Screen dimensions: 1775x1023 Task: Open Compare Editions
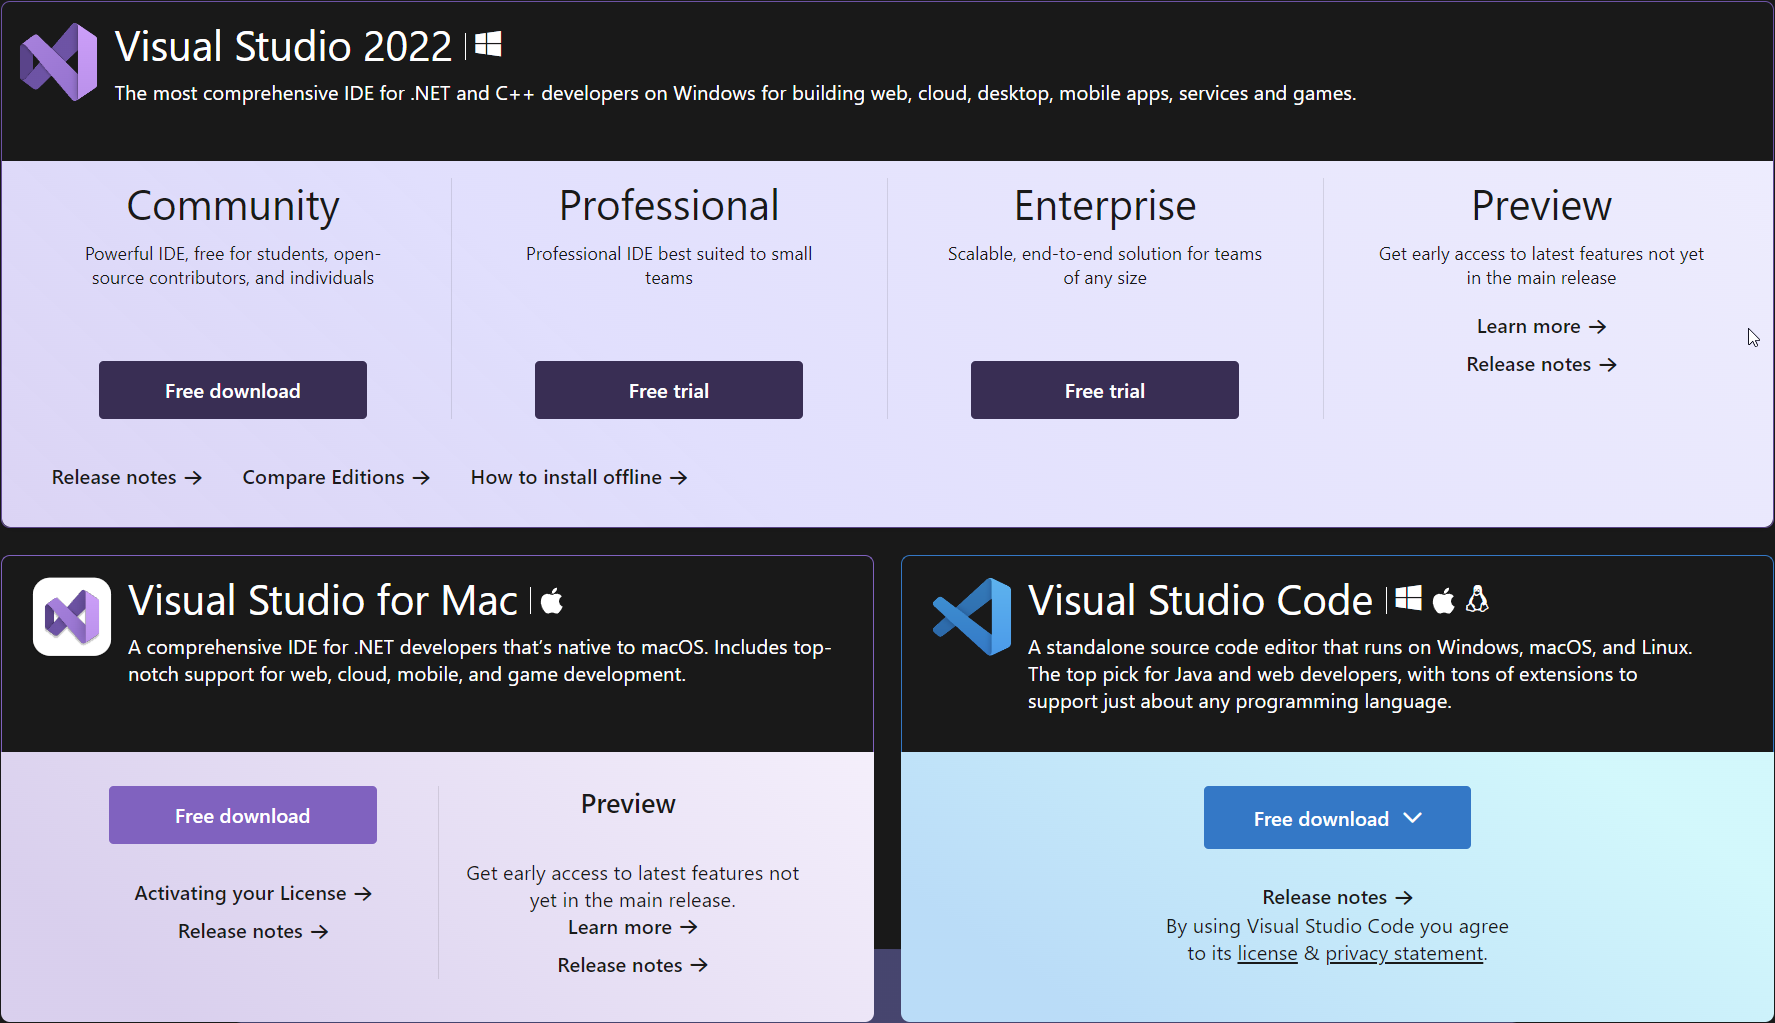point(336,477)
